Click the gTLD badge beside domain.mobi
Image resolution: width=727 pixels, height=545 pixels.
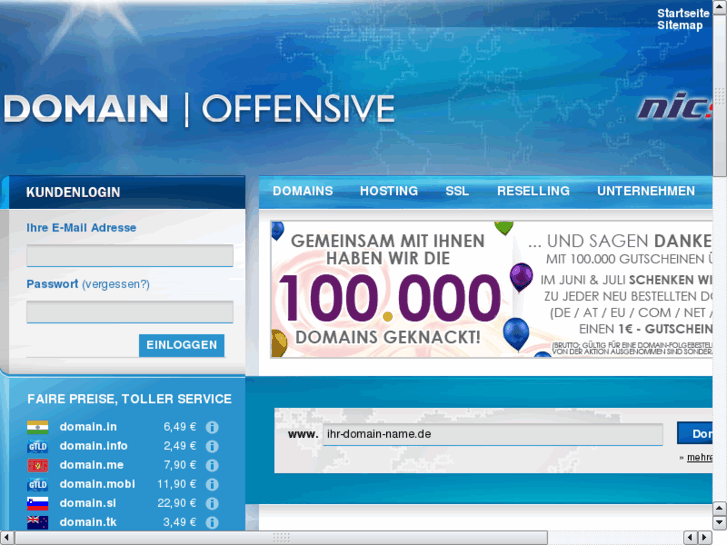click(x=38, y=485)
